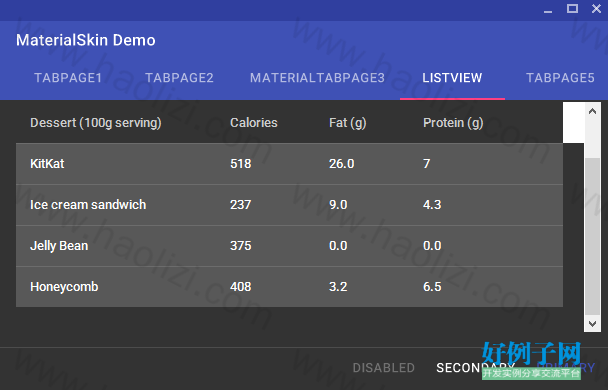
Task: Click the DISABLED button
Action: point(383,368)
